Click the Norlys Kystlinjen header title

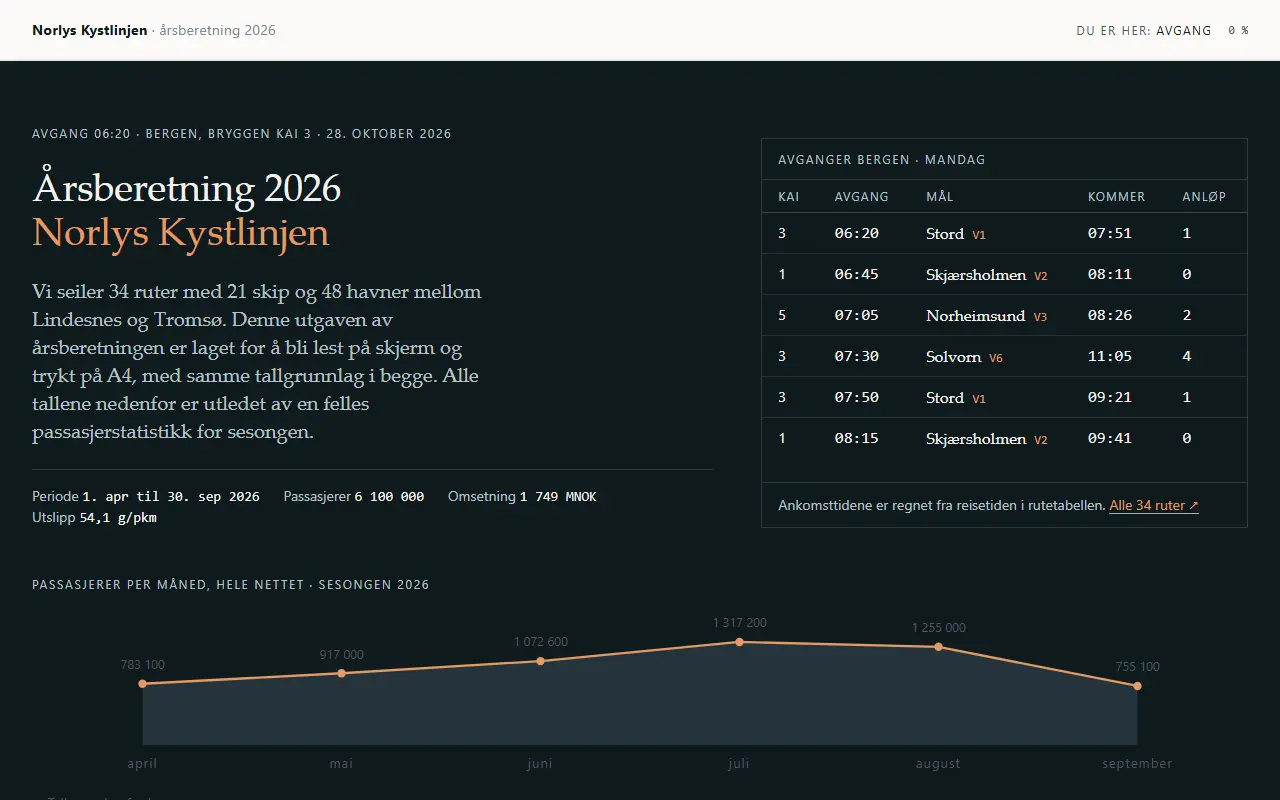point(90,30)
